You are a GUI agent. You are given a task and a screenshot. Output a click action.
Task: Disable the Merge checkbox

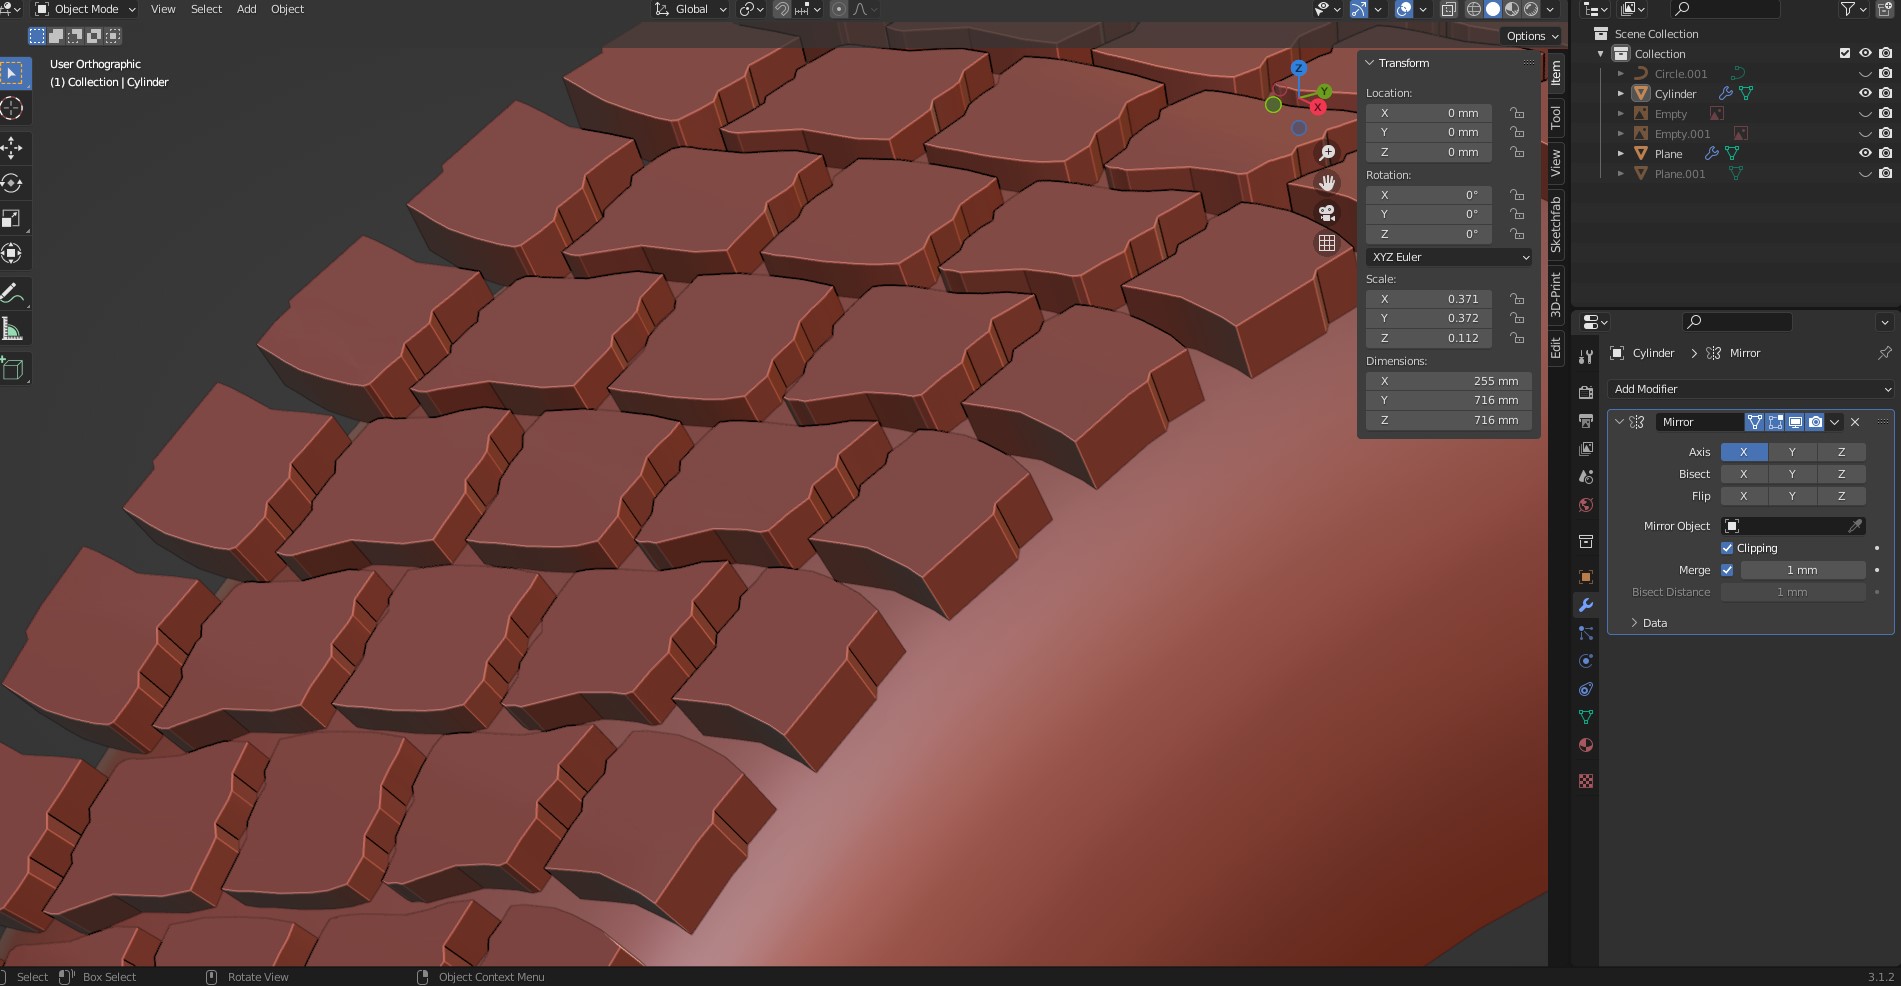coord(1727,570)
